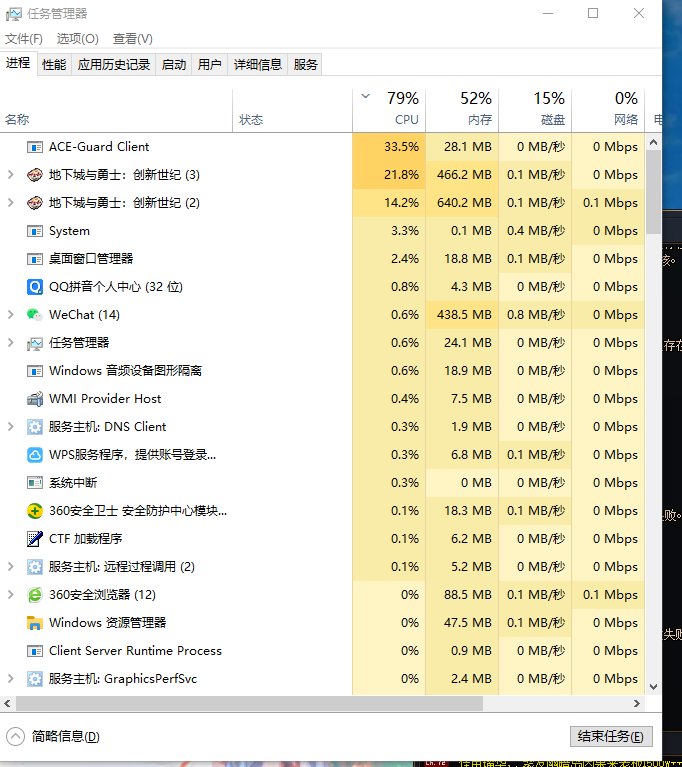Image resolution: width=682 pixels, height=767 pixels.
Task: Sort by the CPU column header
Action: (389, 111)
